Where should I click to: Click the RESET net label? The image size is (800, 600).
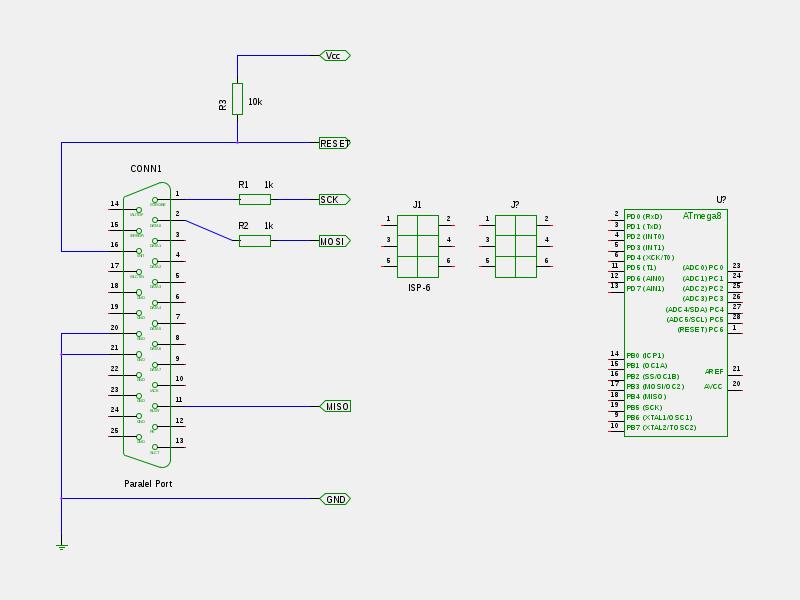pos(335,143)
